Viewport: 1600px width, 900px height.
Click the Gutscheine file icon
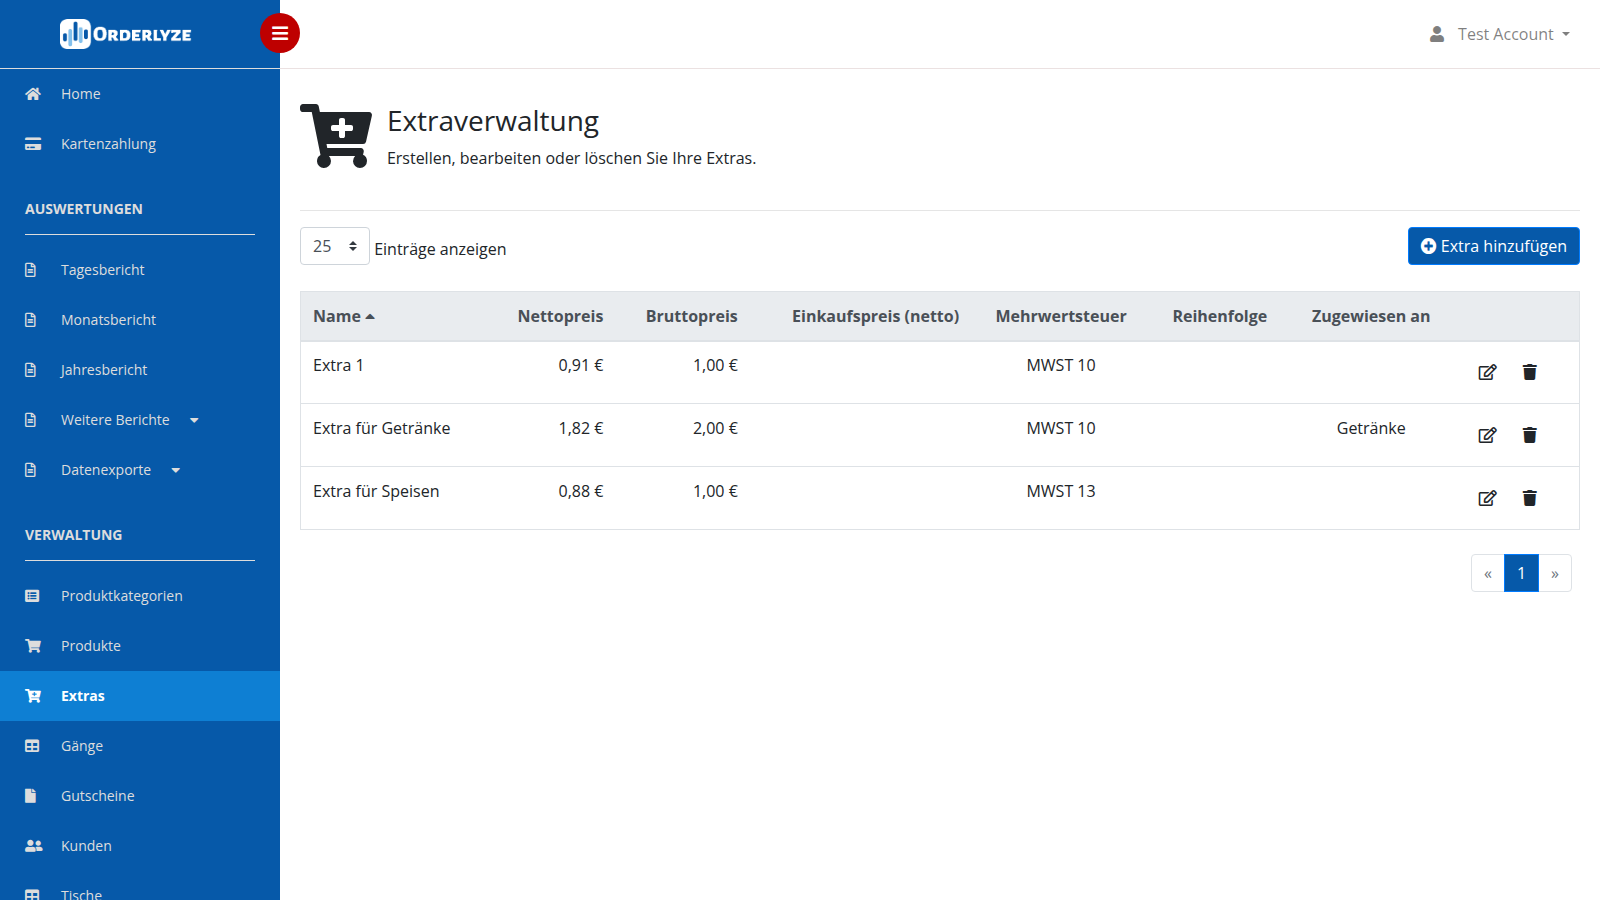point(30,796)
